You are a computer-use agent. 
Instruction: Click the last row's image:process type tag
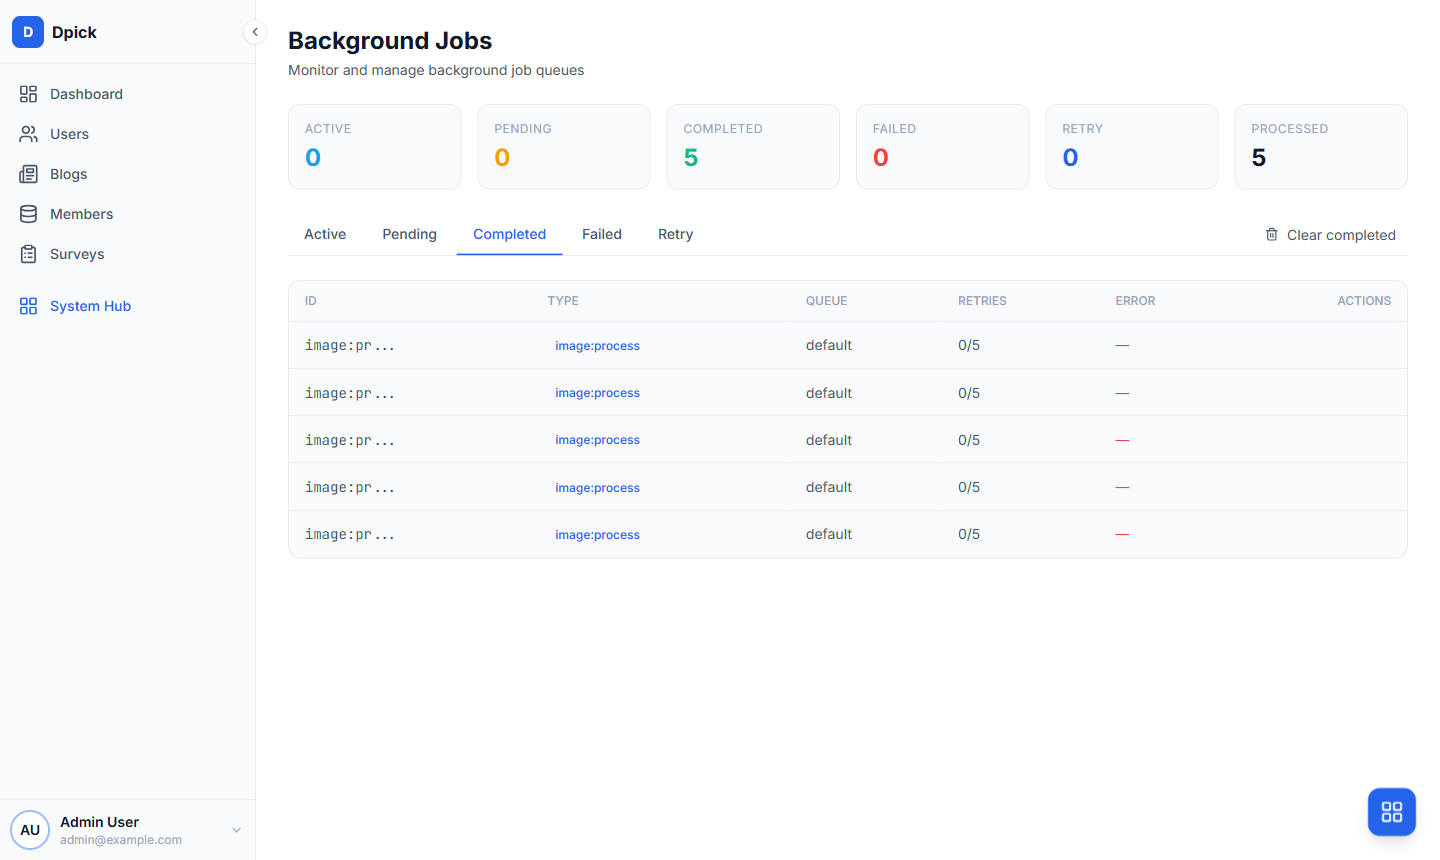(x=597, y=535)
